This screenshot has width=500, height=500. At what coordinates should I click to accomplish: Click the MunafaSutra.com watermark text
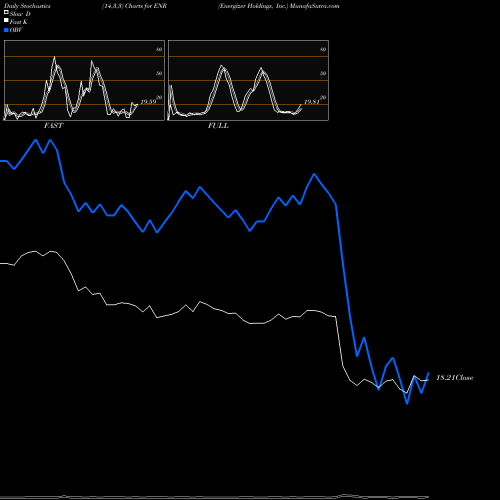click(x=314, y=6)
